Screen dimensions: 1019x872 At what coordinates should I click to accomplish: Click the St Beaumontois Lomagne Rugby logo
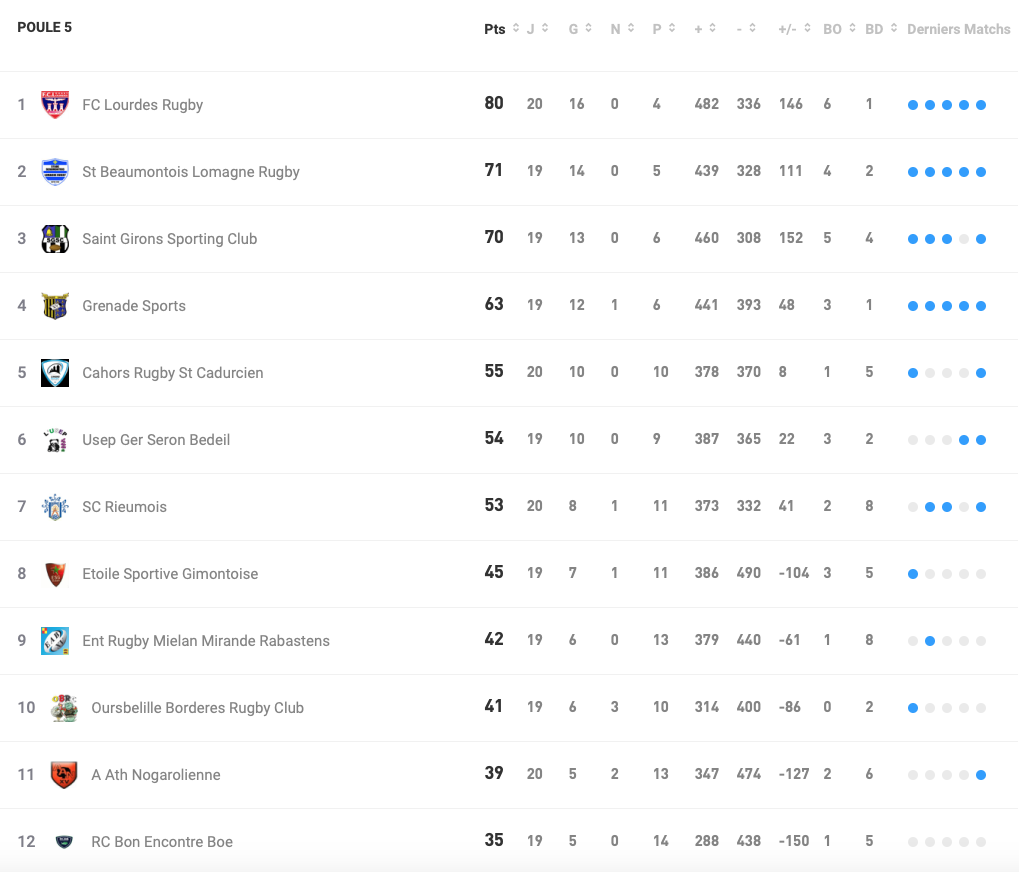point(55,172)
